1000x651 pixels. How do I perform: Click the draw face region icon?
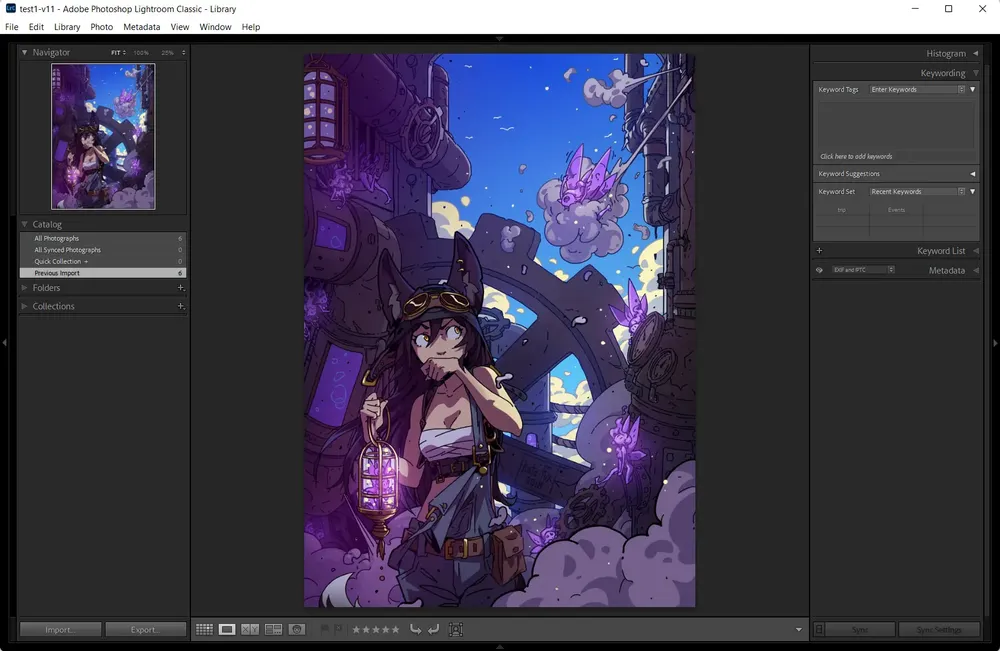tap(456, 629)
